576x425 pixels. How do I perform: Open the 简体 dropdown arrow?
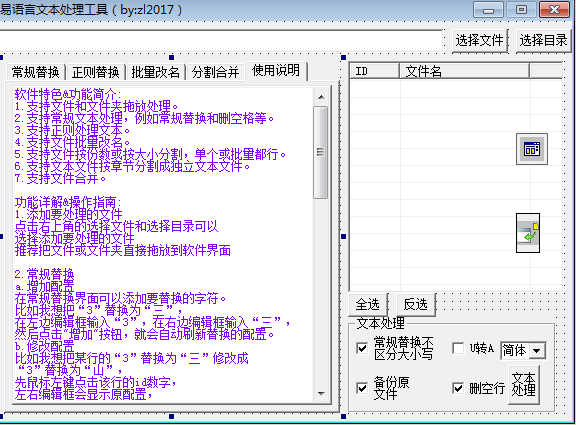point(537,350)
